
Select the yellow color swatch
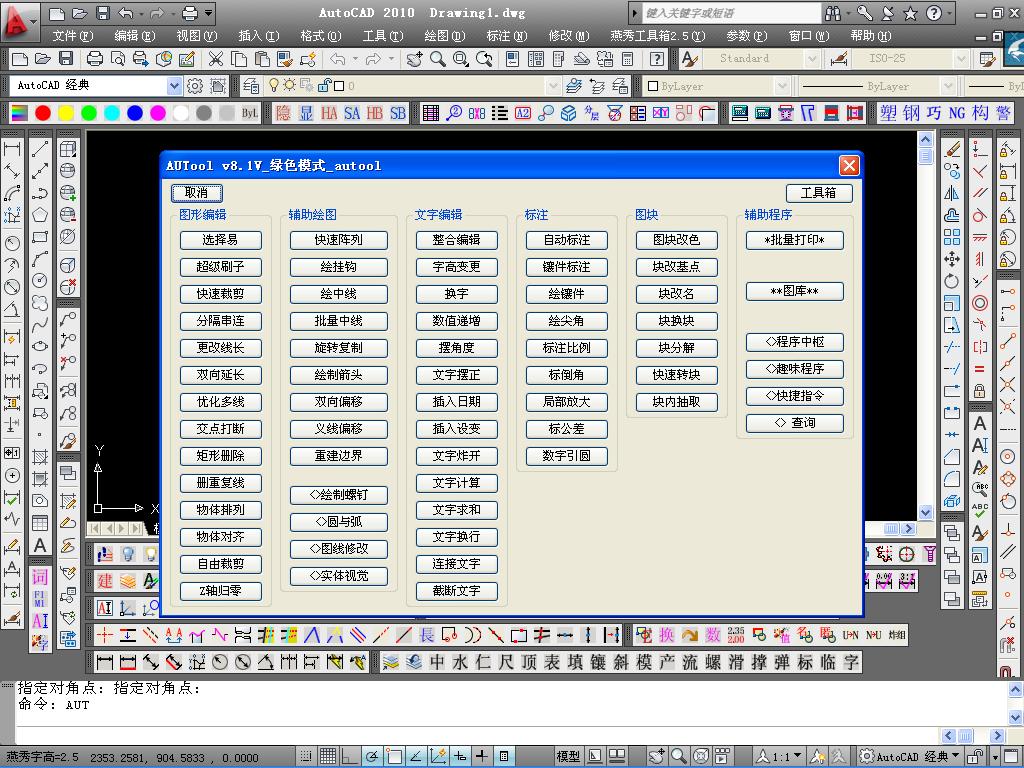[66, 113]
